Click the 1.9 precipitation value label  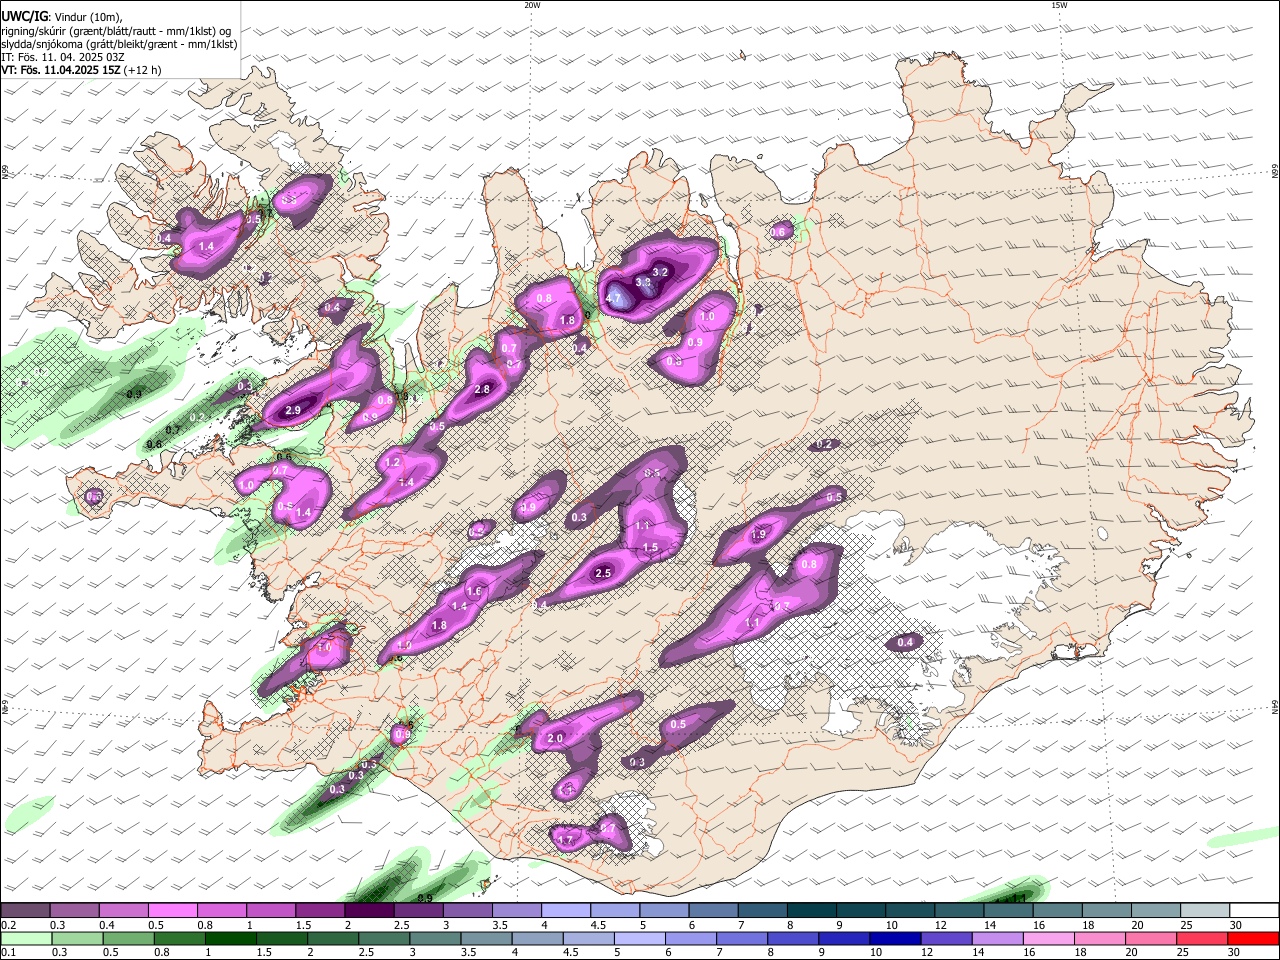coord(758,535)
